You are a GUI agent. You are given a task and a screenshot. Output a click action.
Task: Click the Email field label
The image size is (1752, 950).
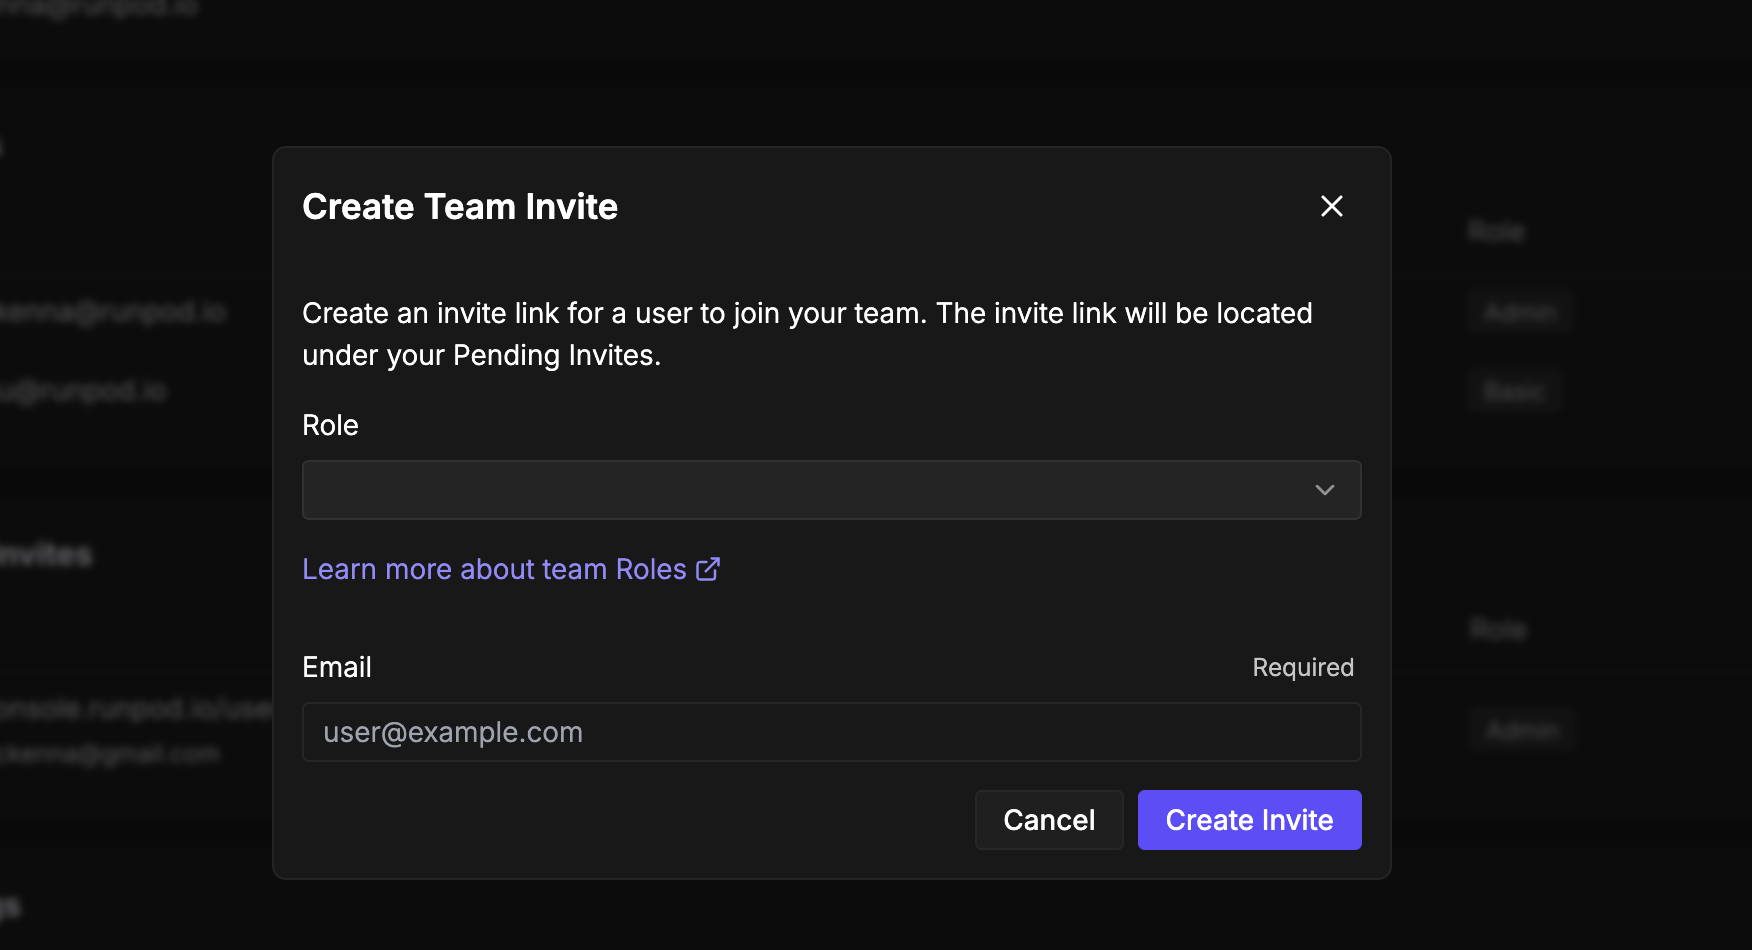[x=336, y=667]
